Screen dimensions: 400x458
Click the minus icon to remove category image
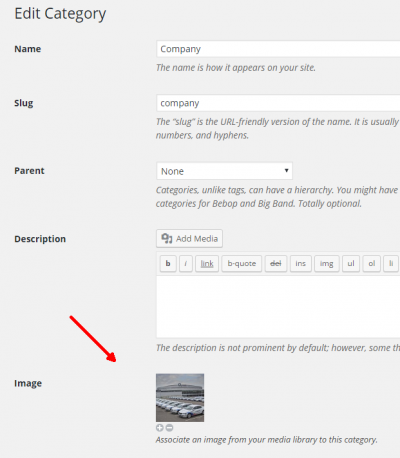tap(169, 428)
